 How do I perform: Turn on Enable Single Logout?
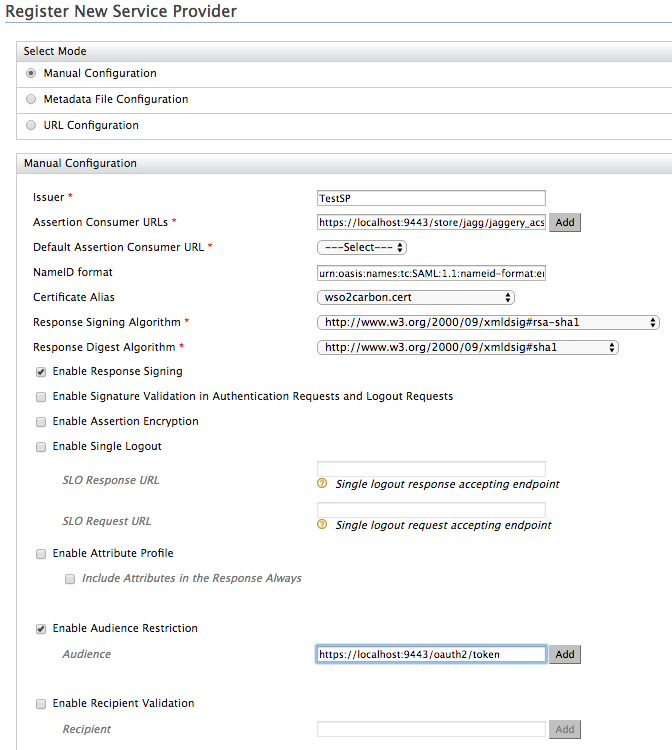[x=41, y=446]
